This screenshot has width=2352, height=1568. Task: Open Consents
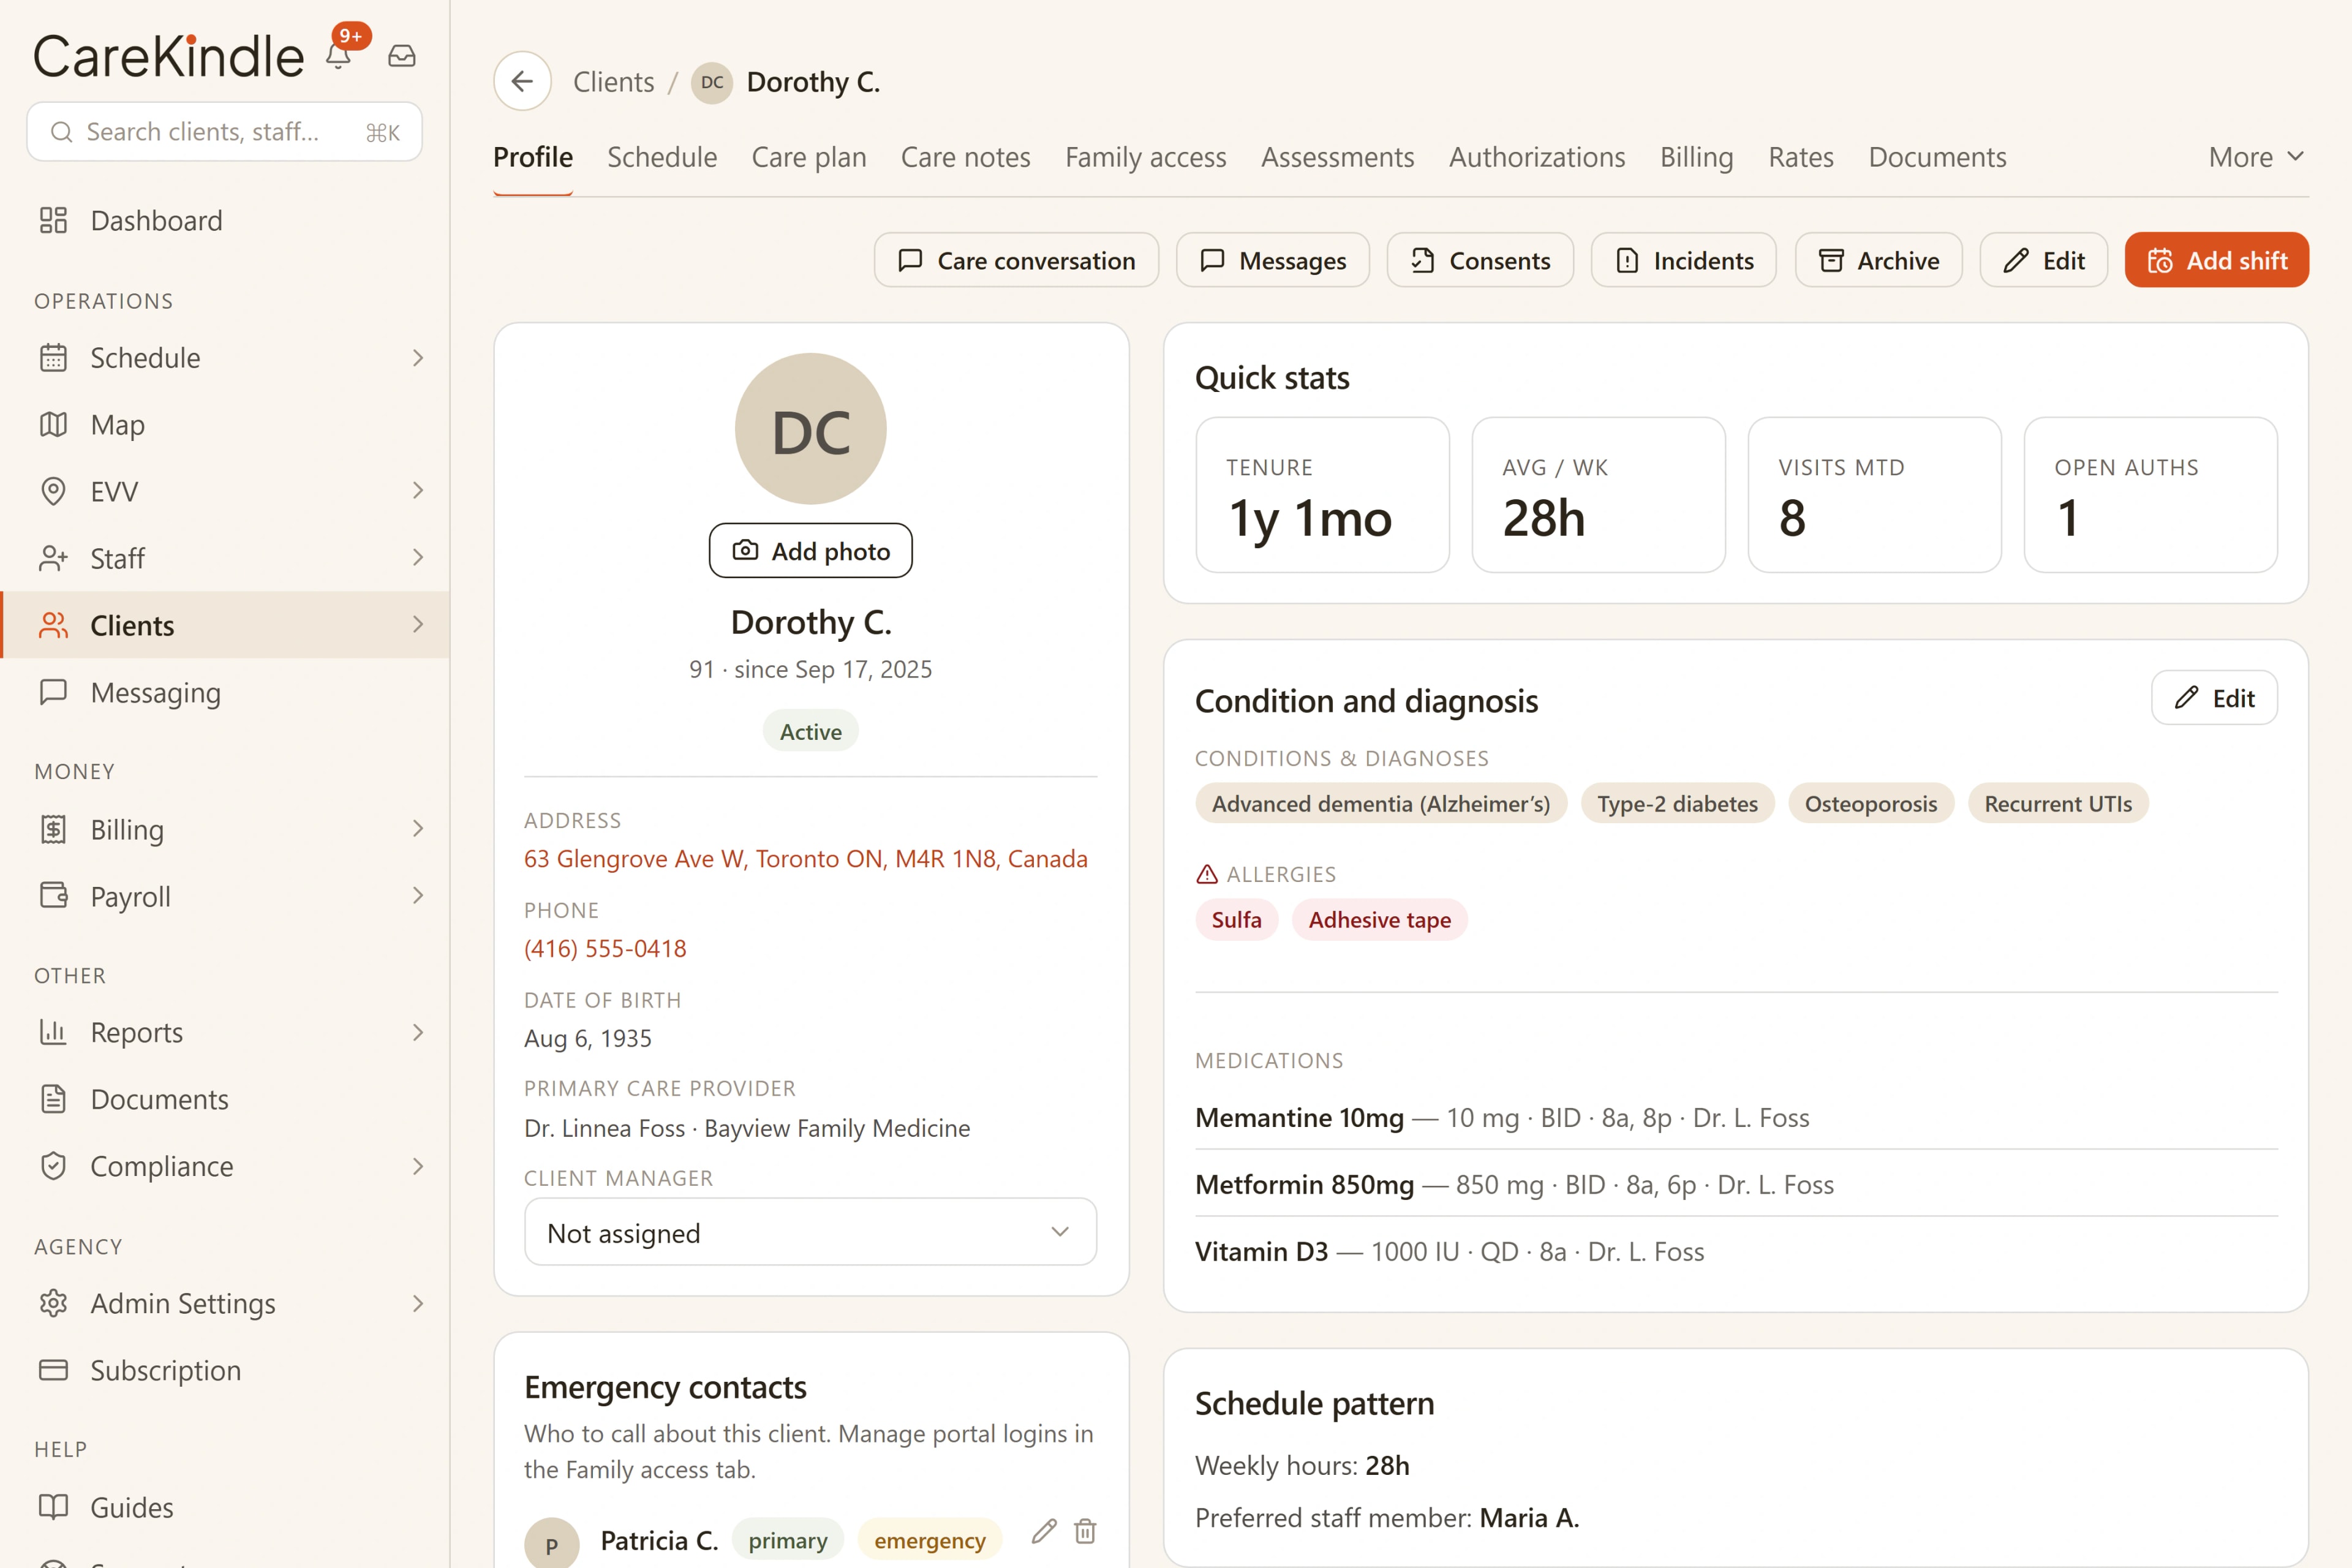pos(1479,260)
